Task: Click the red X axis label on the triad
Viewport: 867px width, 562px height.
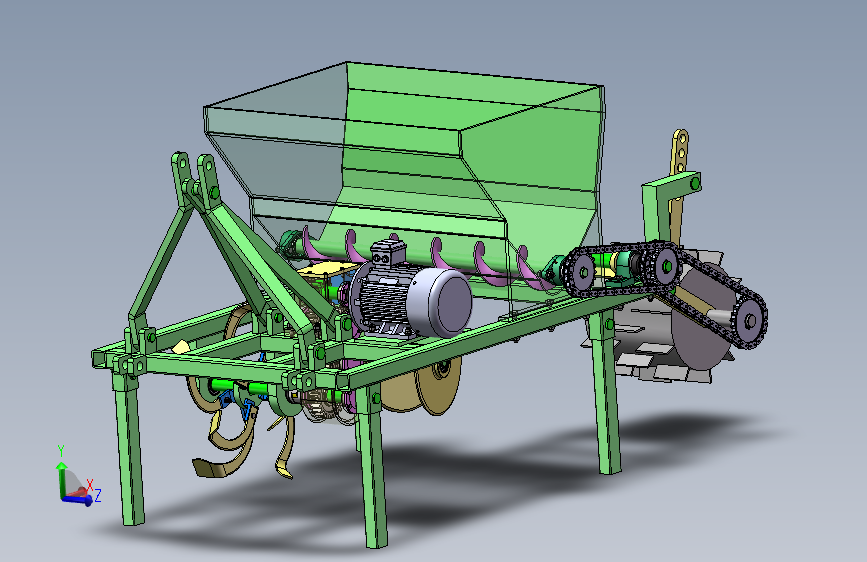Action: coord(90,485)
